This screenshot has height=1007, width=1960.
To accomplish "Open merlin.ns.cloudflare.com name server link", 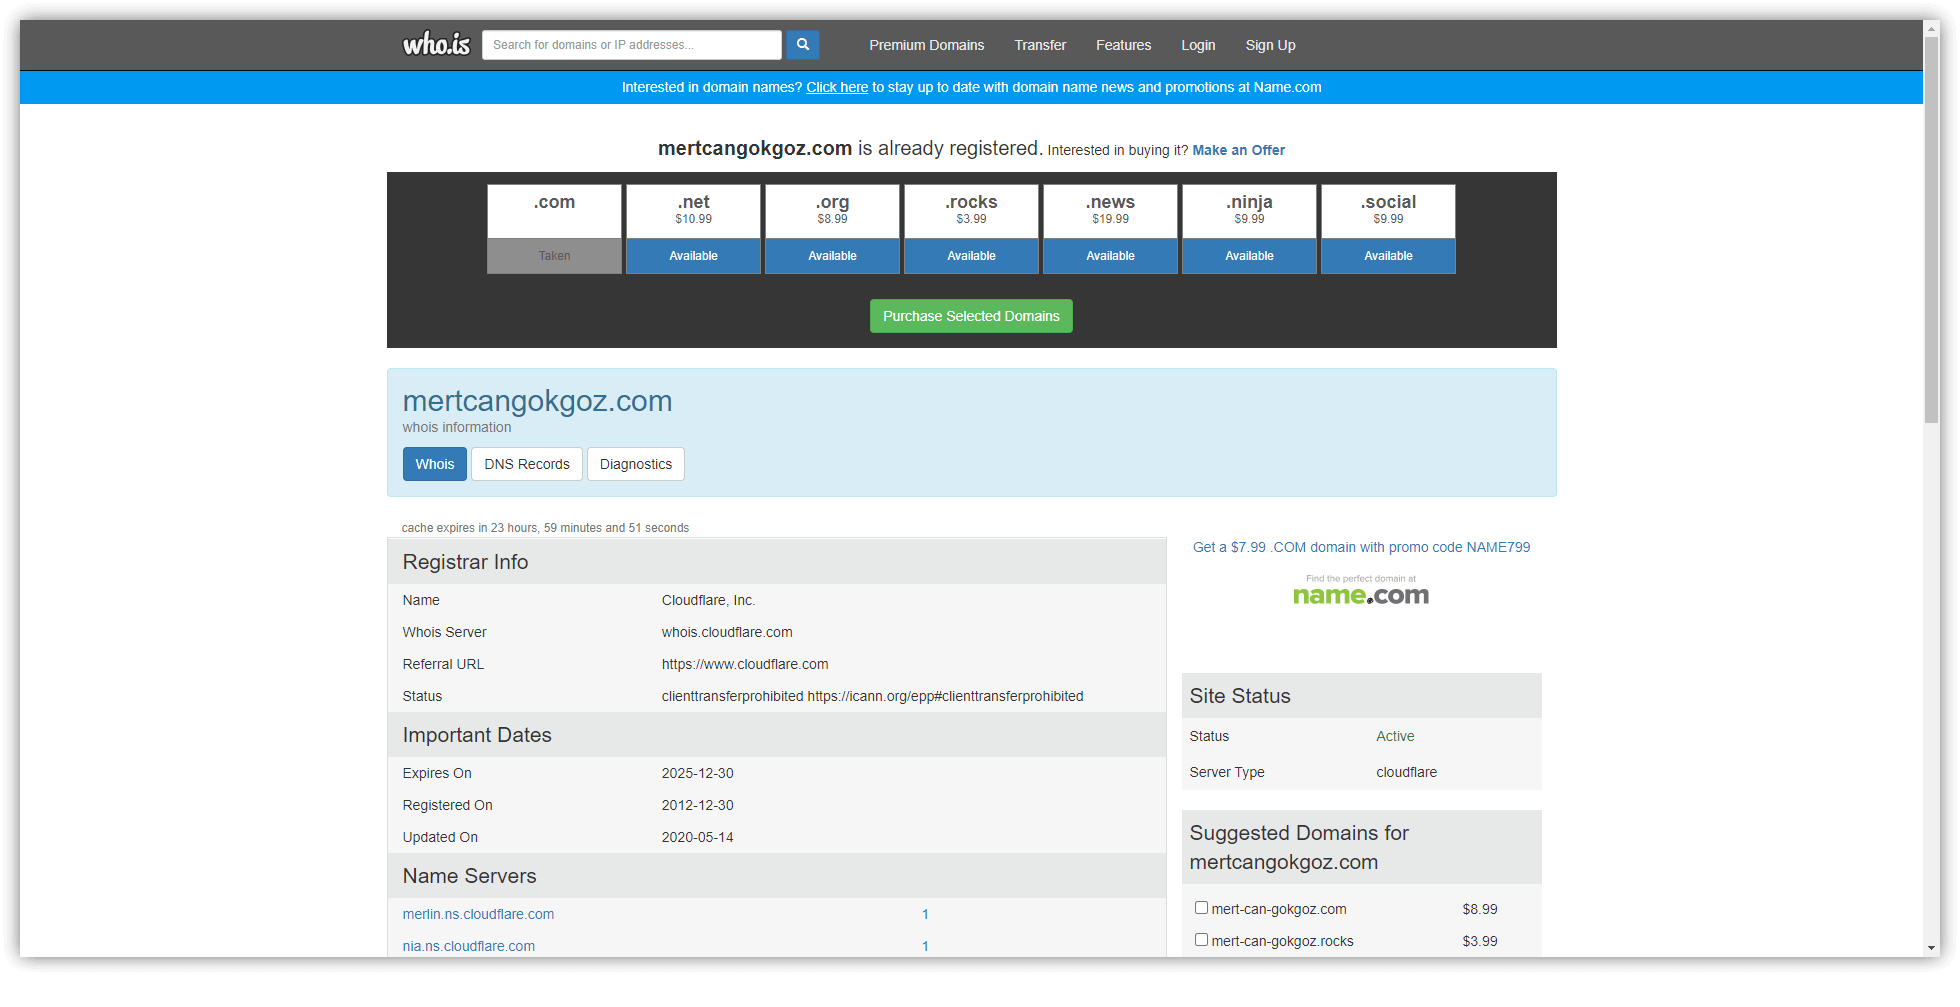I will (478, 914).
